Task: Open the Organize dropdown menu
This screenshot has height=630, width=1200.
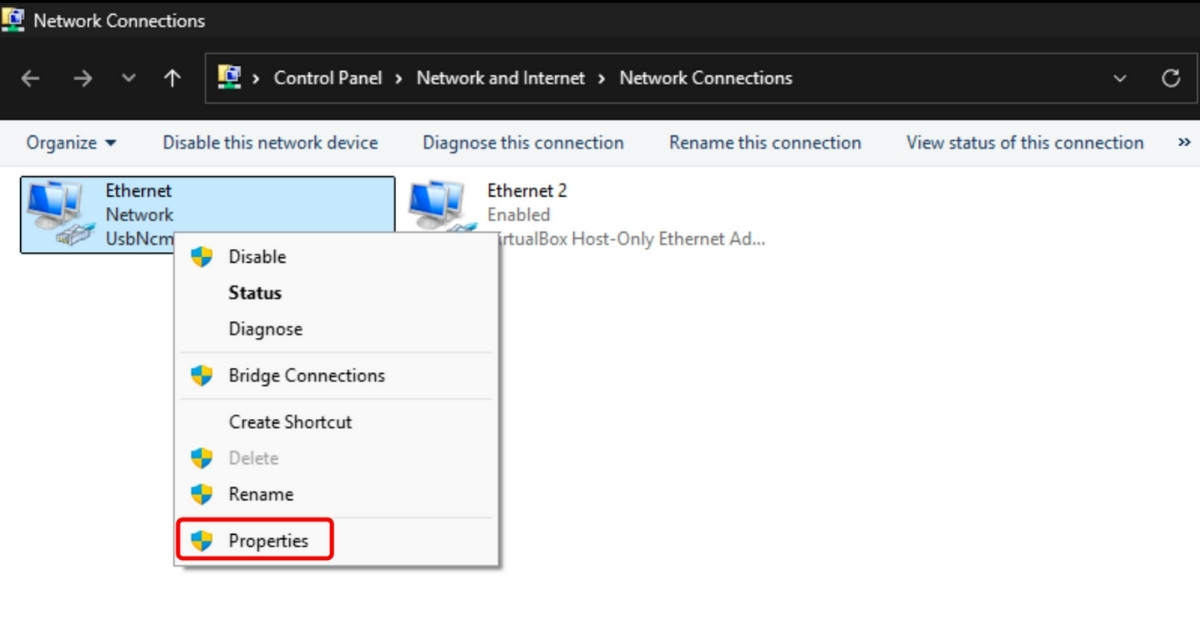Action: [x=71, y=143]
